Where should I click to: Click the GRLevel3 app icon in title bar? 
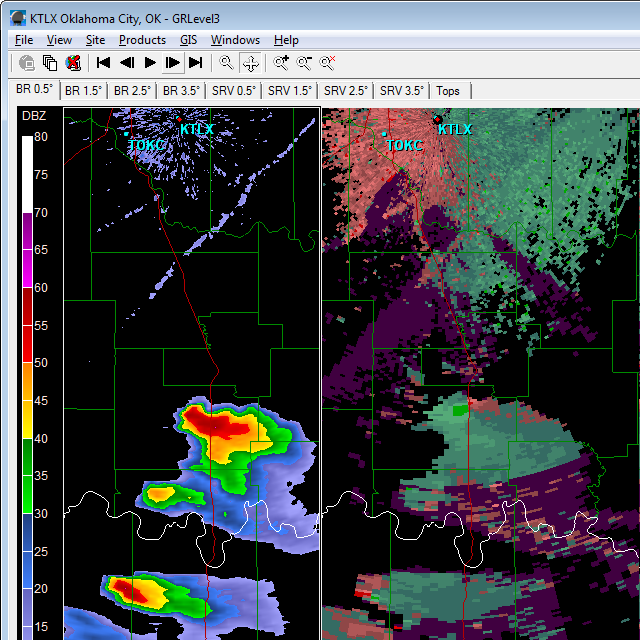(18, 18)
